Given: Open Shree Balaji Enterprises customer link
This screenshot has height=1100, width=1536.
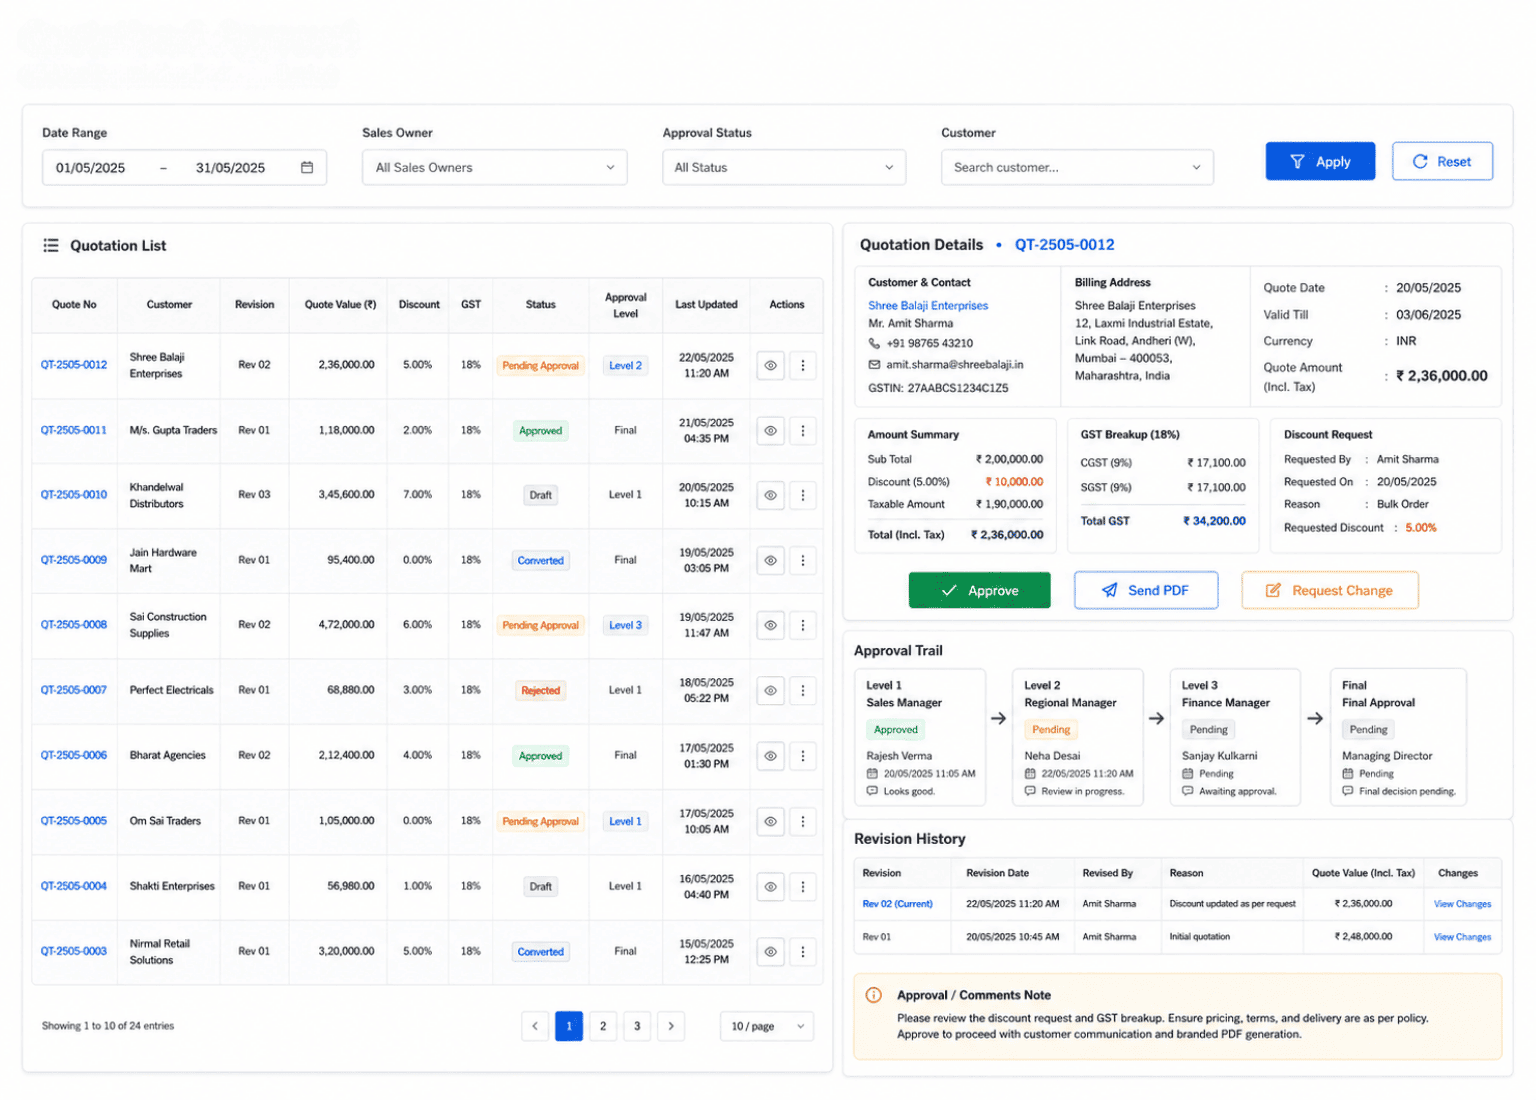Looking at the screenshot, I should click(928, 306).
